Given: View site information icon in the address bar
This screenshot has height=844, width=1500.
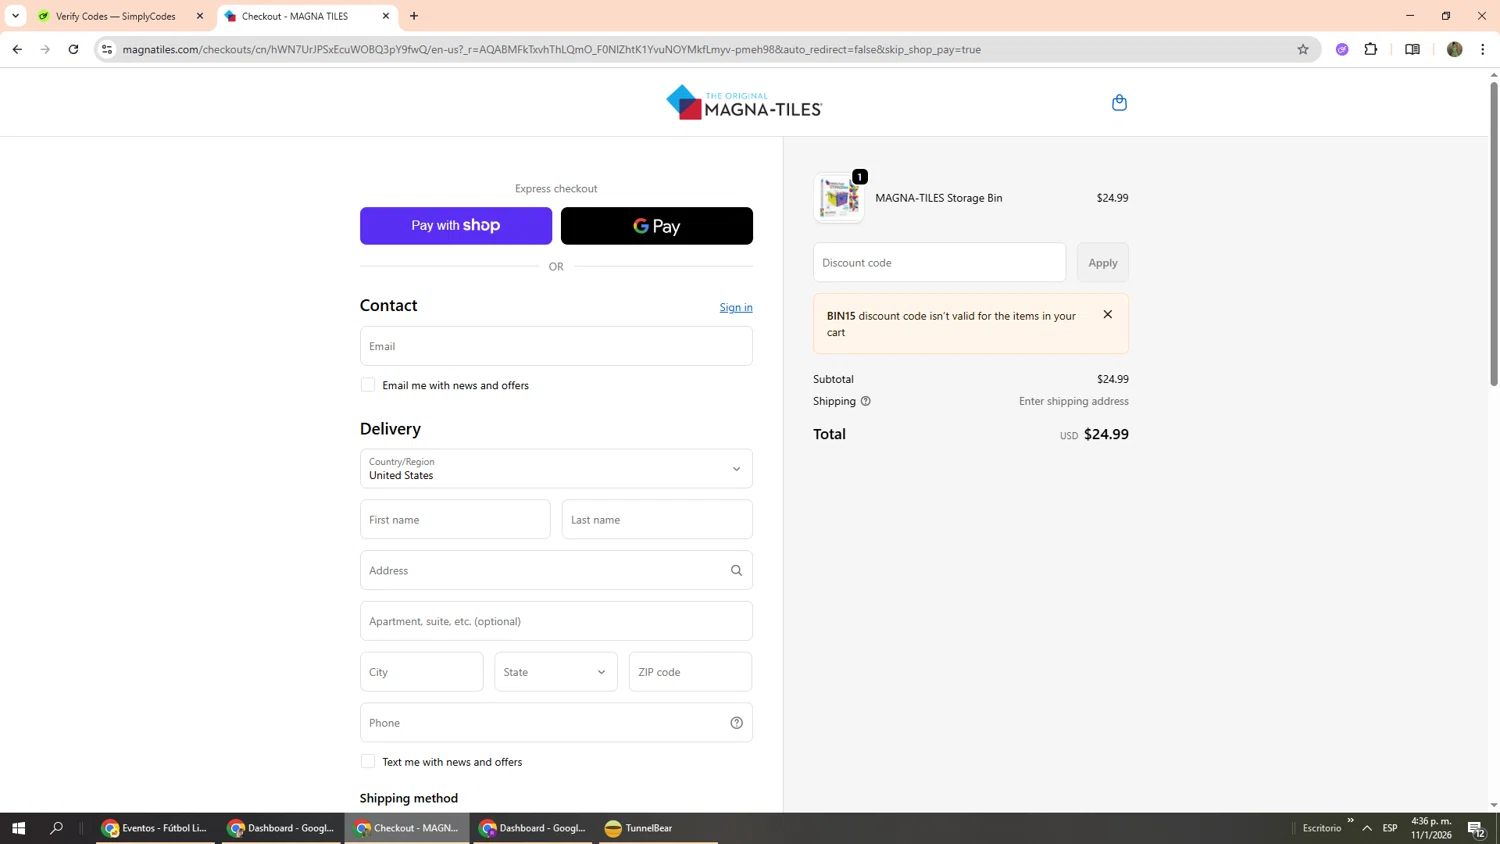Looking at the screenshot, I should (107, 49).
